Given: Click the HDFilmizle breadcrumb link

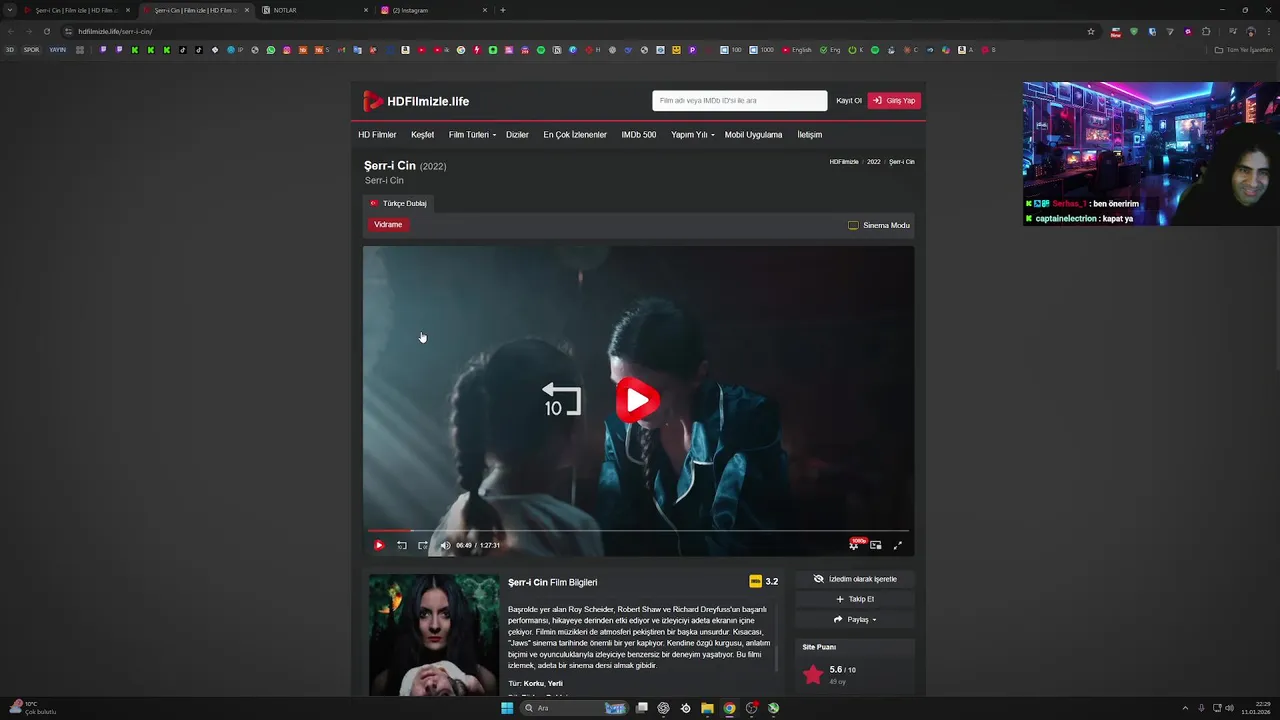Looking at the screenshot, I should tap(844, 162).
